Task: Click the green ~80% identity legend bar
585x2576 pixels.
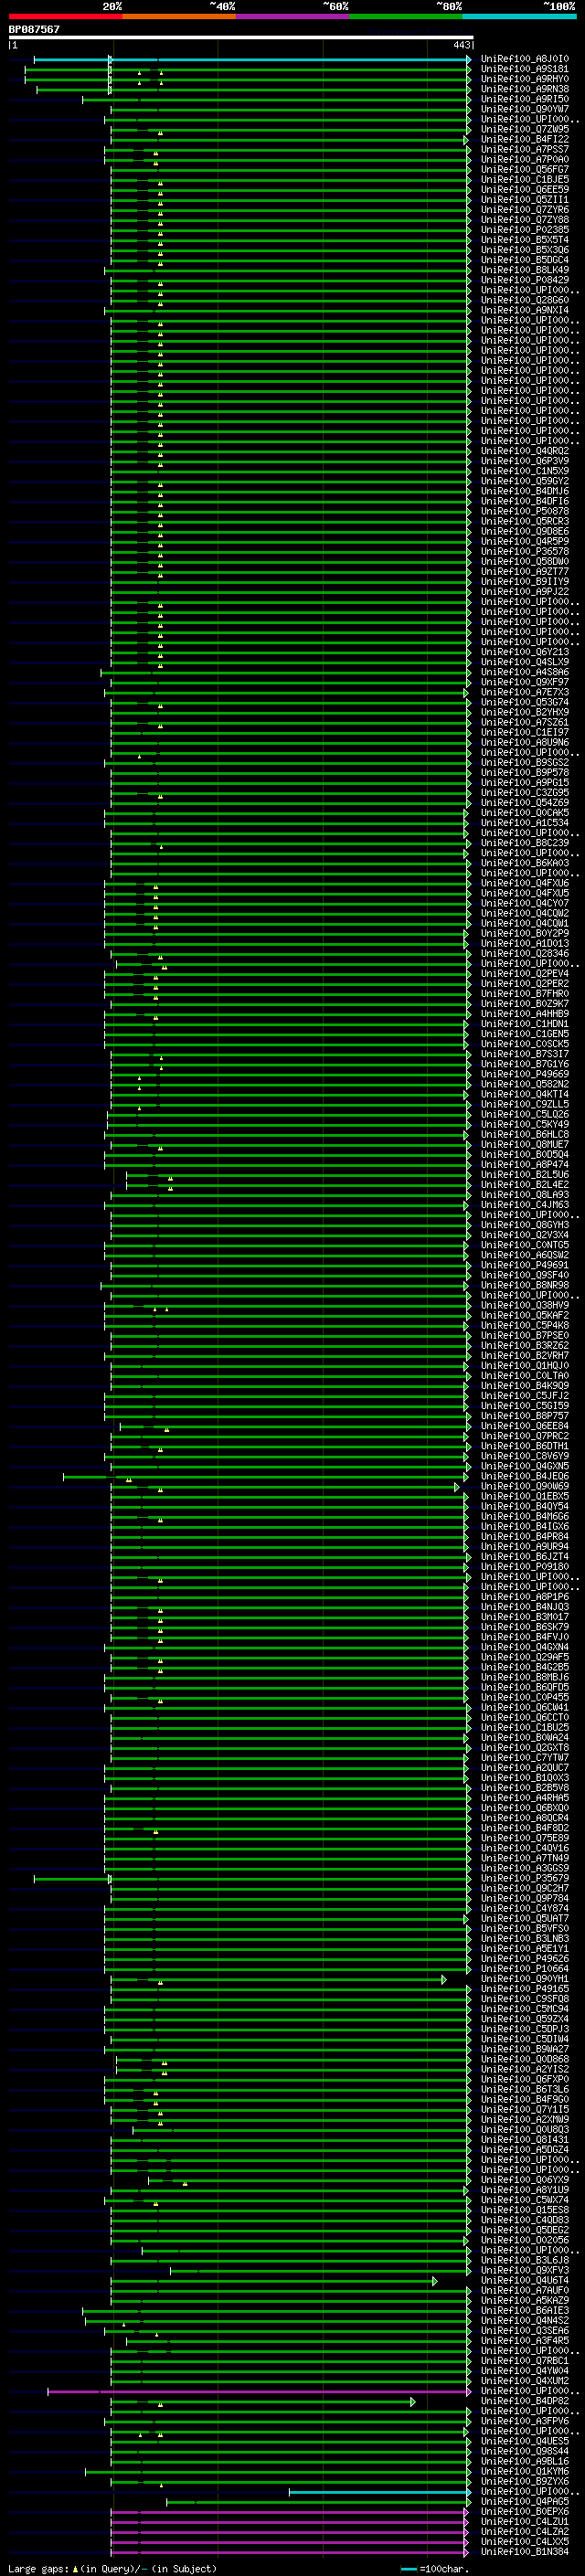Action: 406,16
